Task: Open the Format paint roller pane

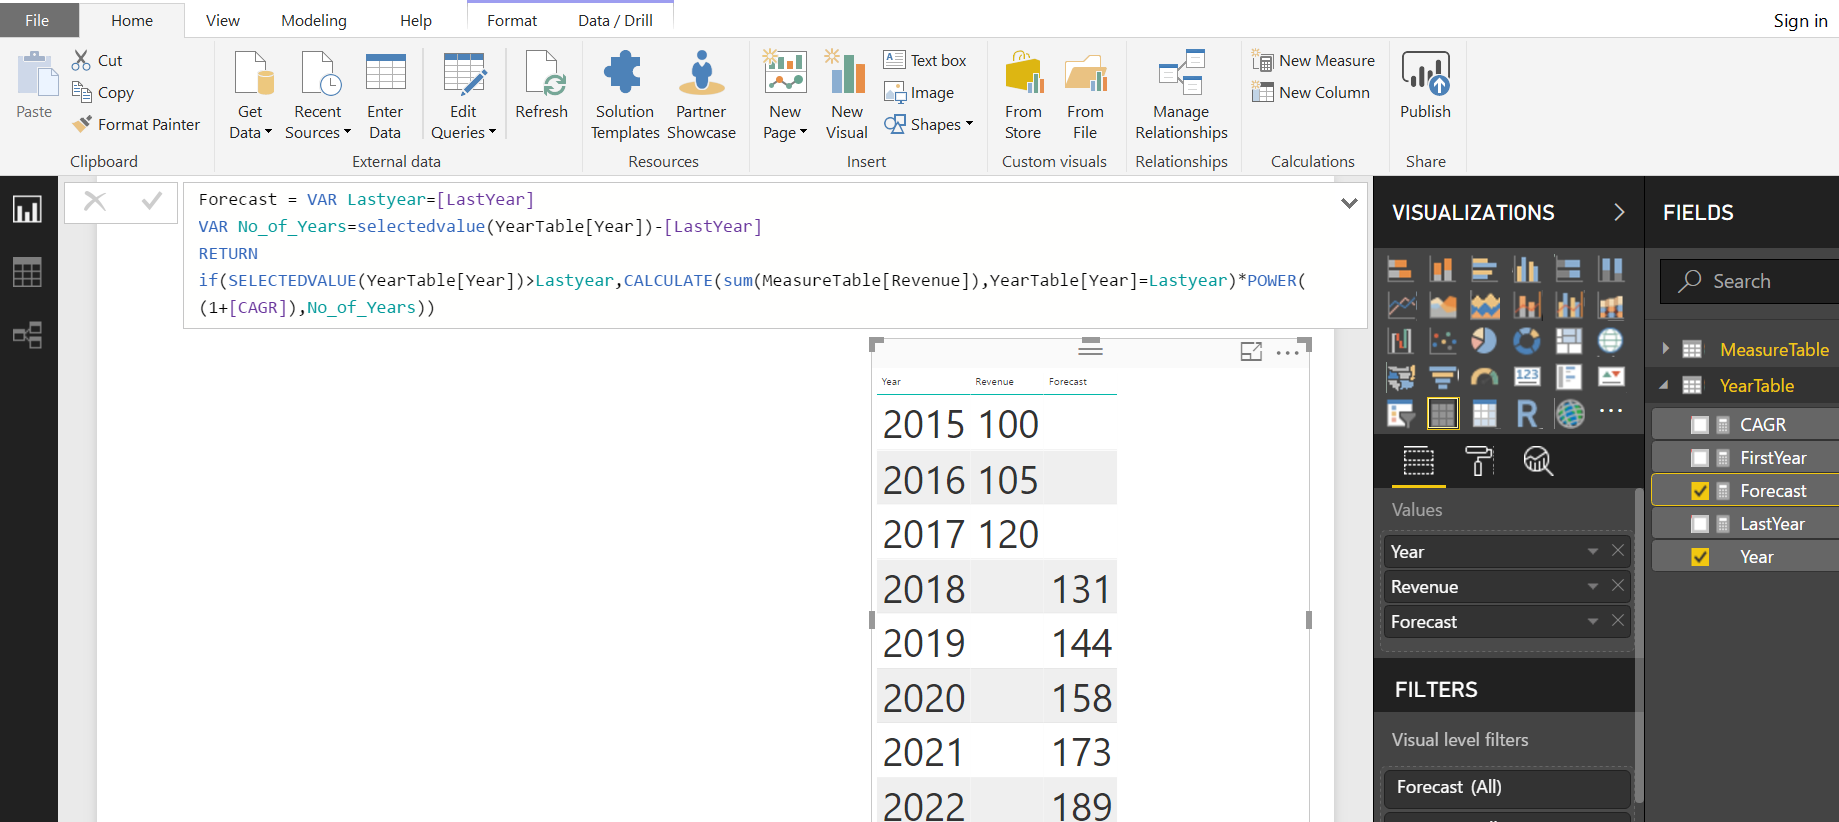Action: coord(1479,461)
